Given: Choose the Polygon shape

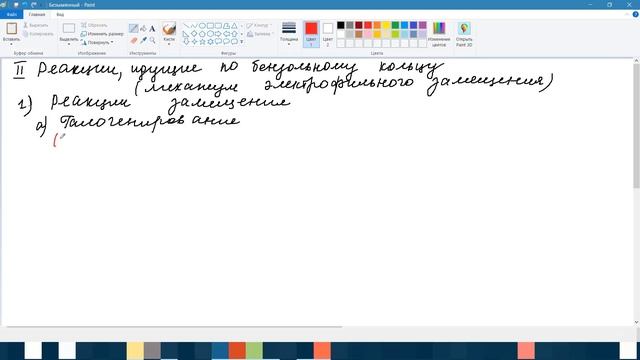Looking at the screenshot, I should (226, 26).
